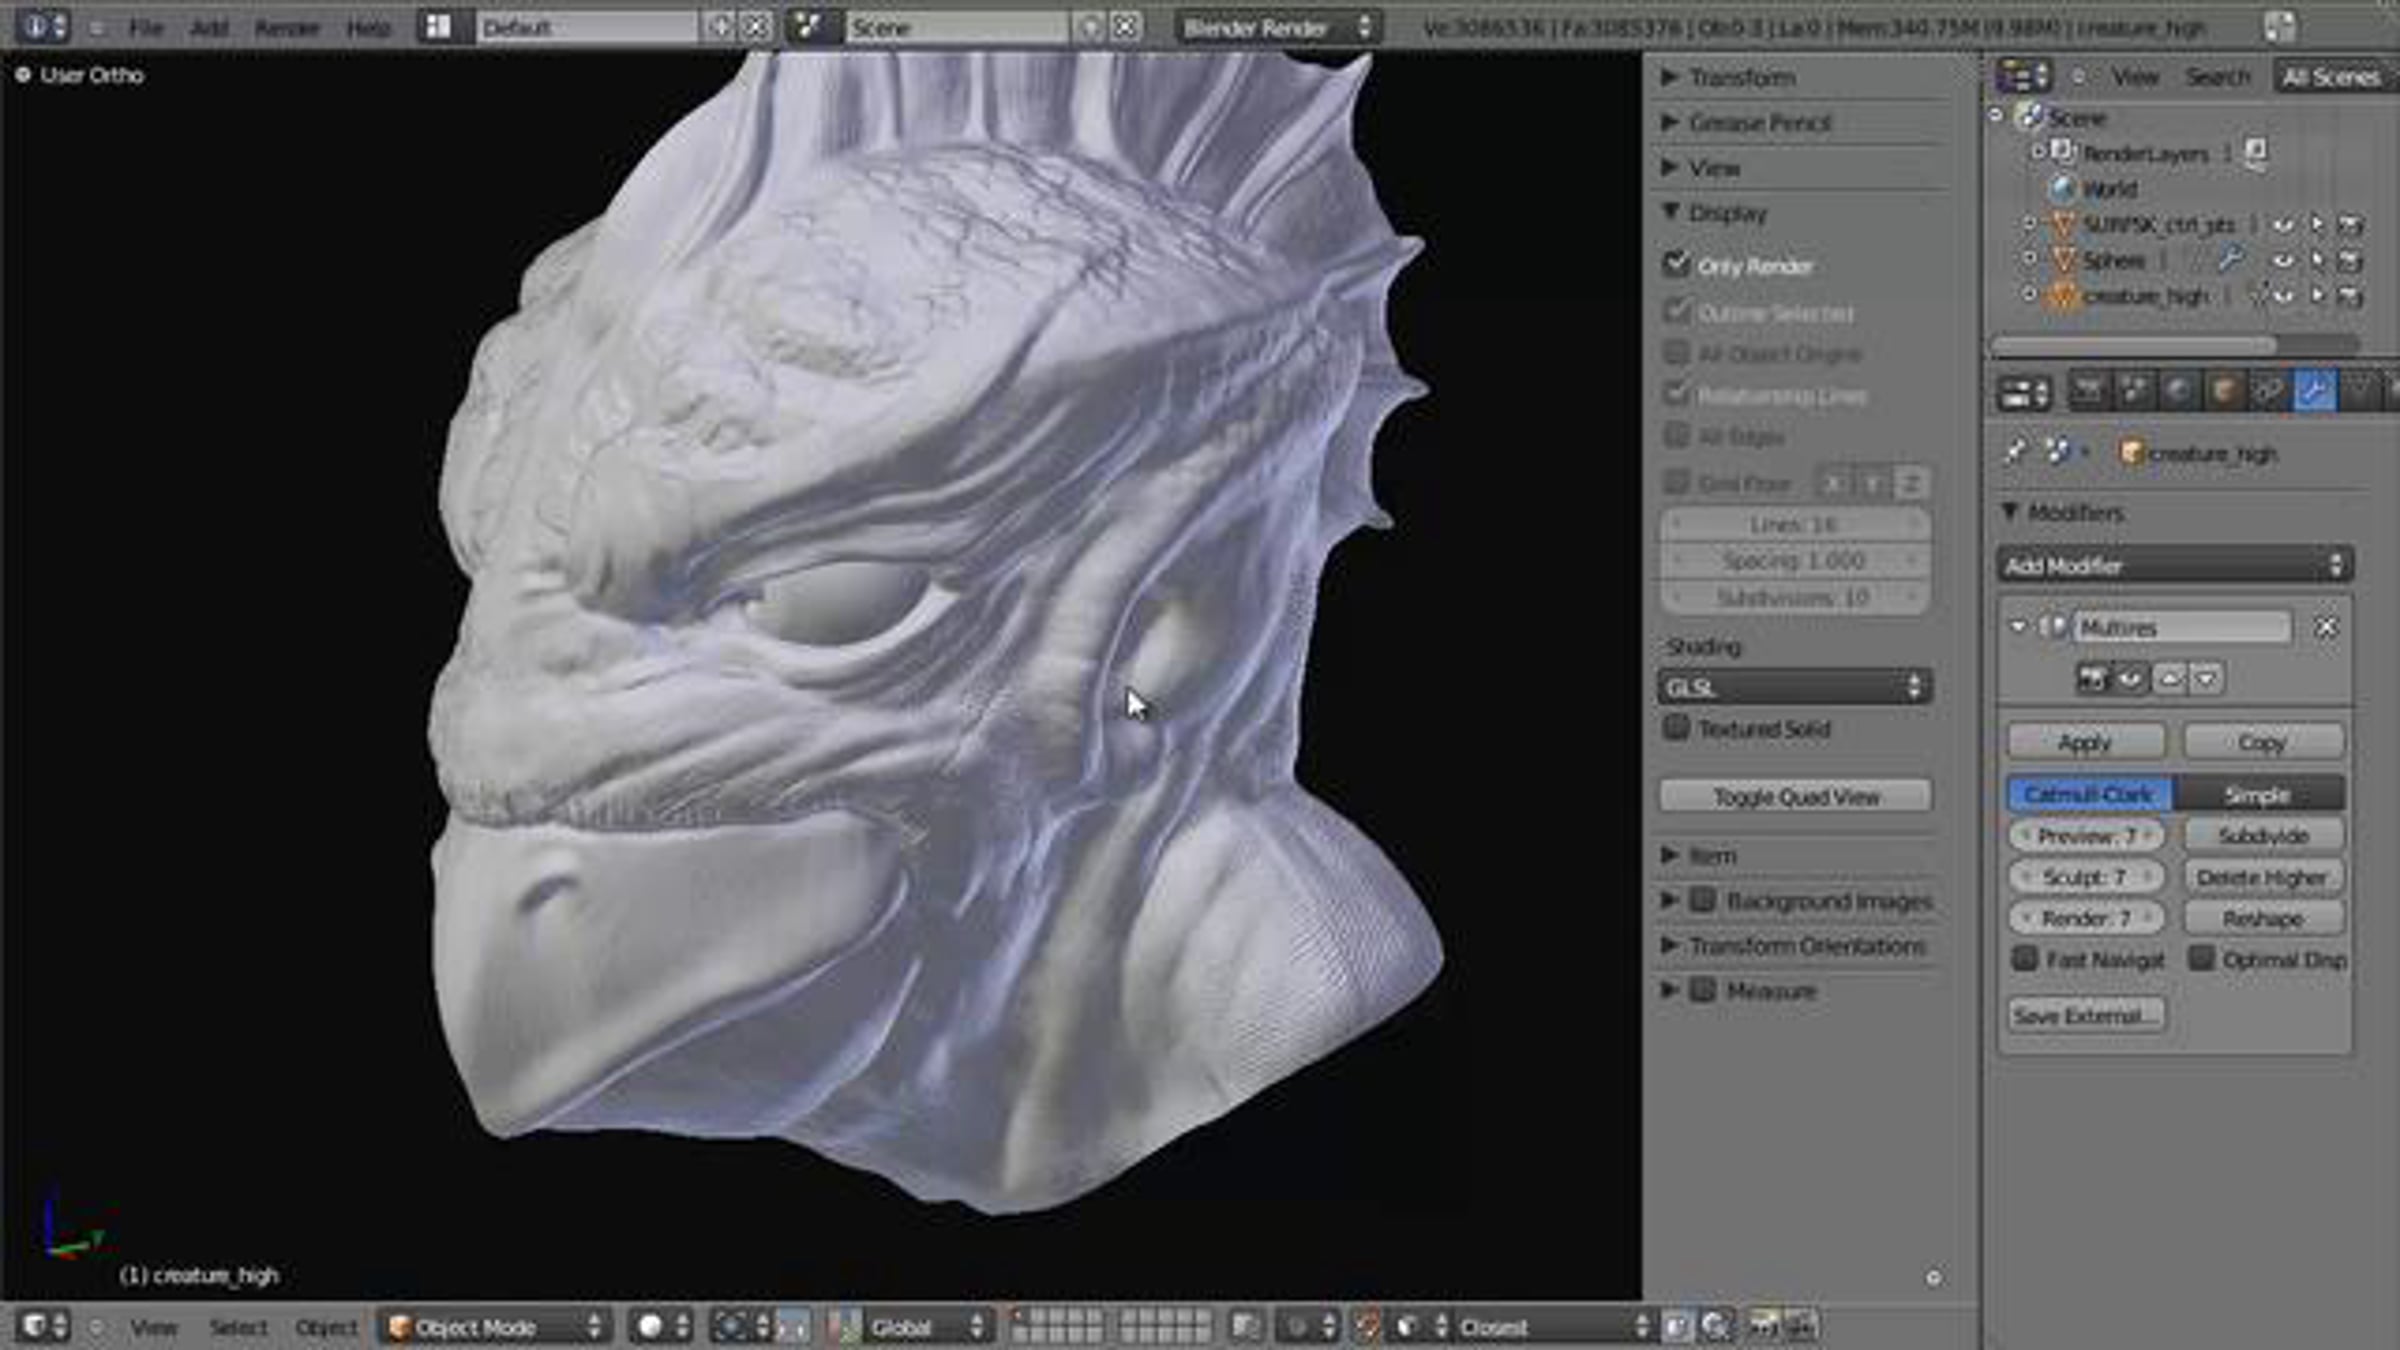Open the GLSL shading dropdown
Screen dimensions: 2400x1350
tap(1795, 687)
